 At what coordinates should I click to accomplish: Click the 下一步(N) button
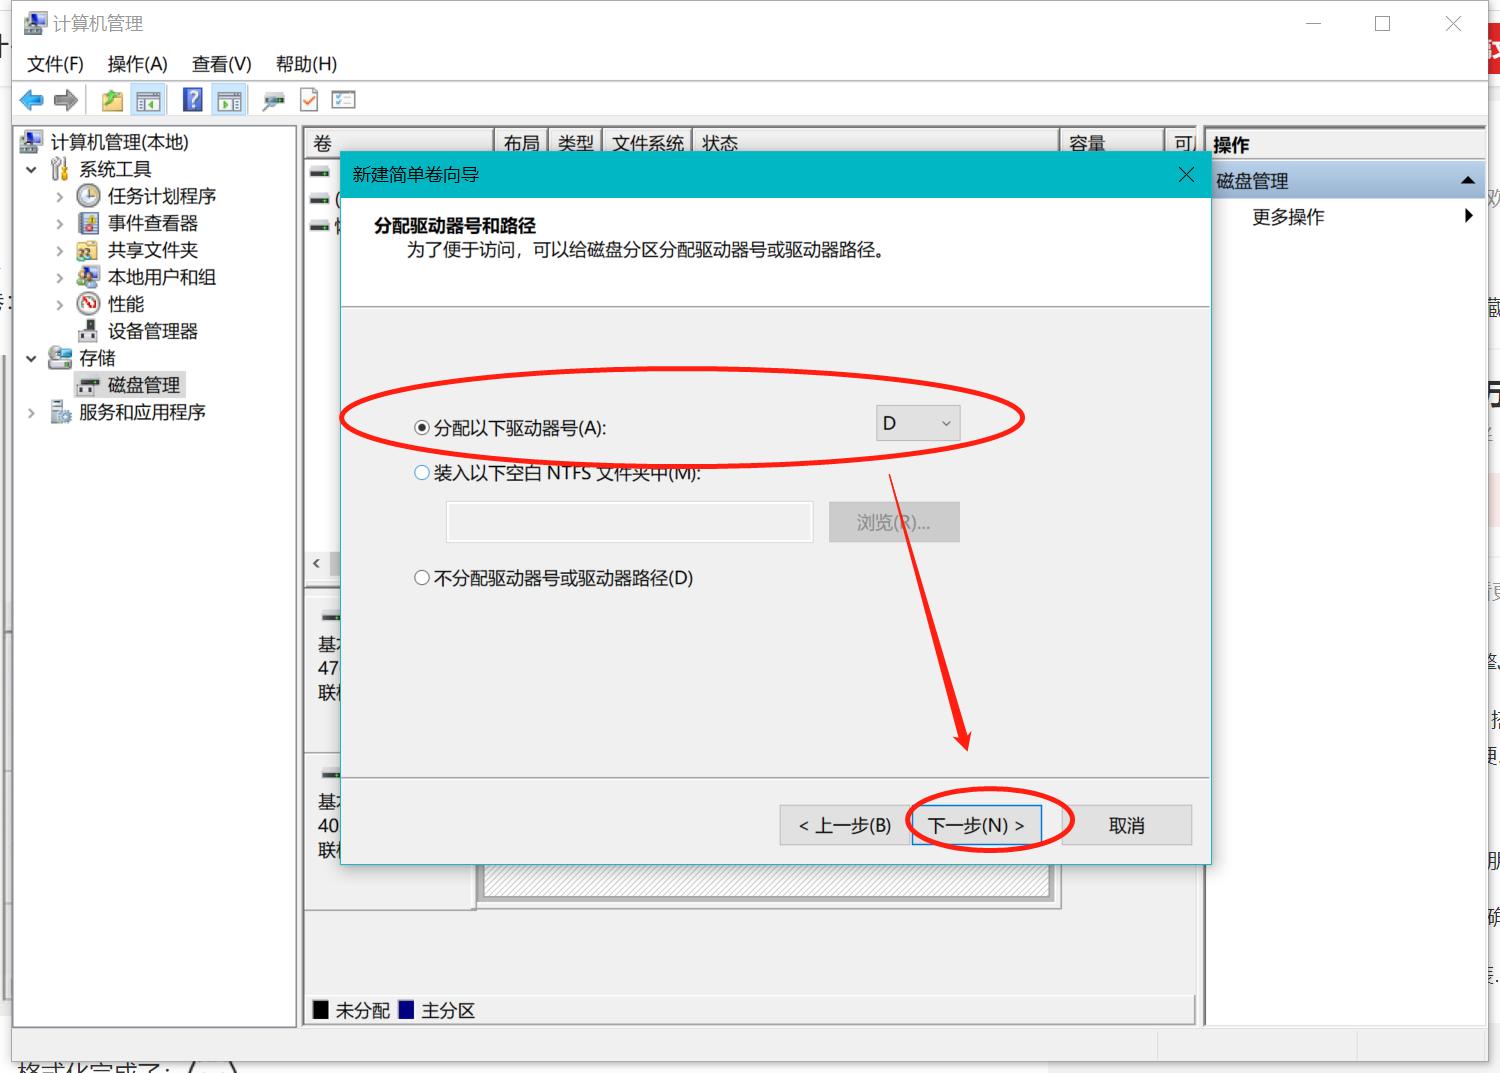point(975,825)
